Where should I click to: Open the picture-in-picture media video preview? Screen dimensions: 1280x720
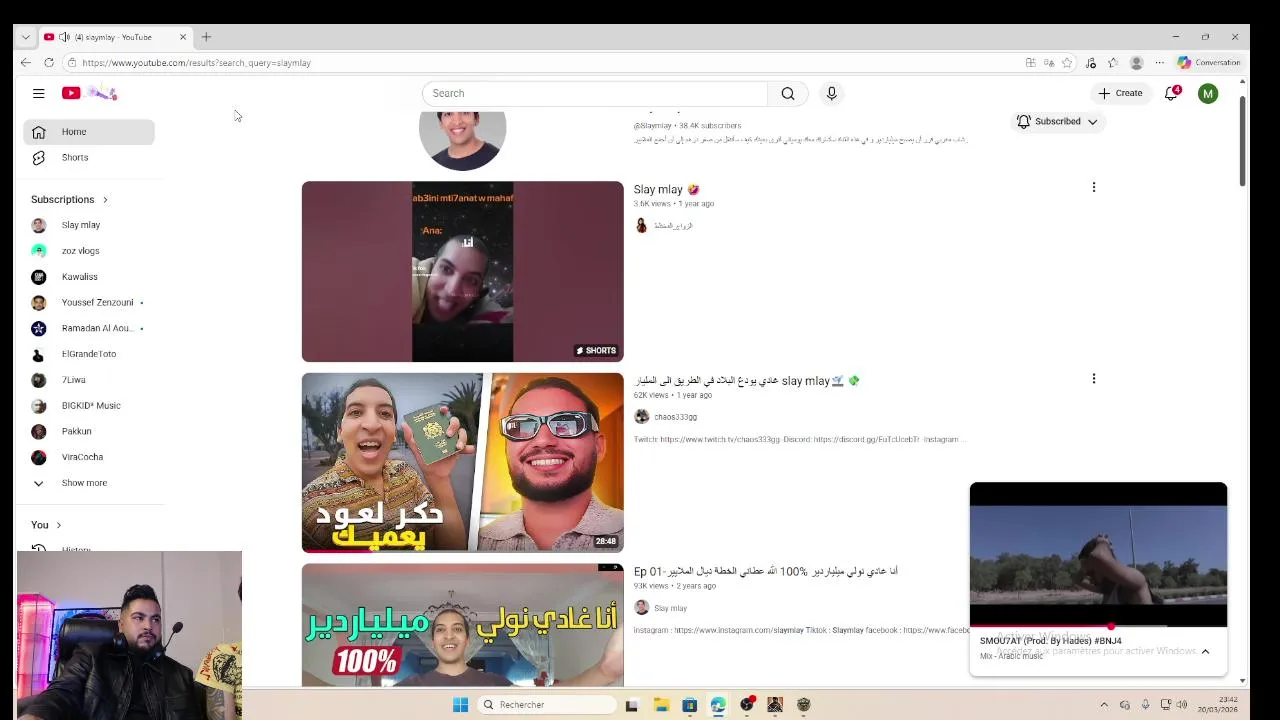pyautogui.click(x=1098, y=554)
